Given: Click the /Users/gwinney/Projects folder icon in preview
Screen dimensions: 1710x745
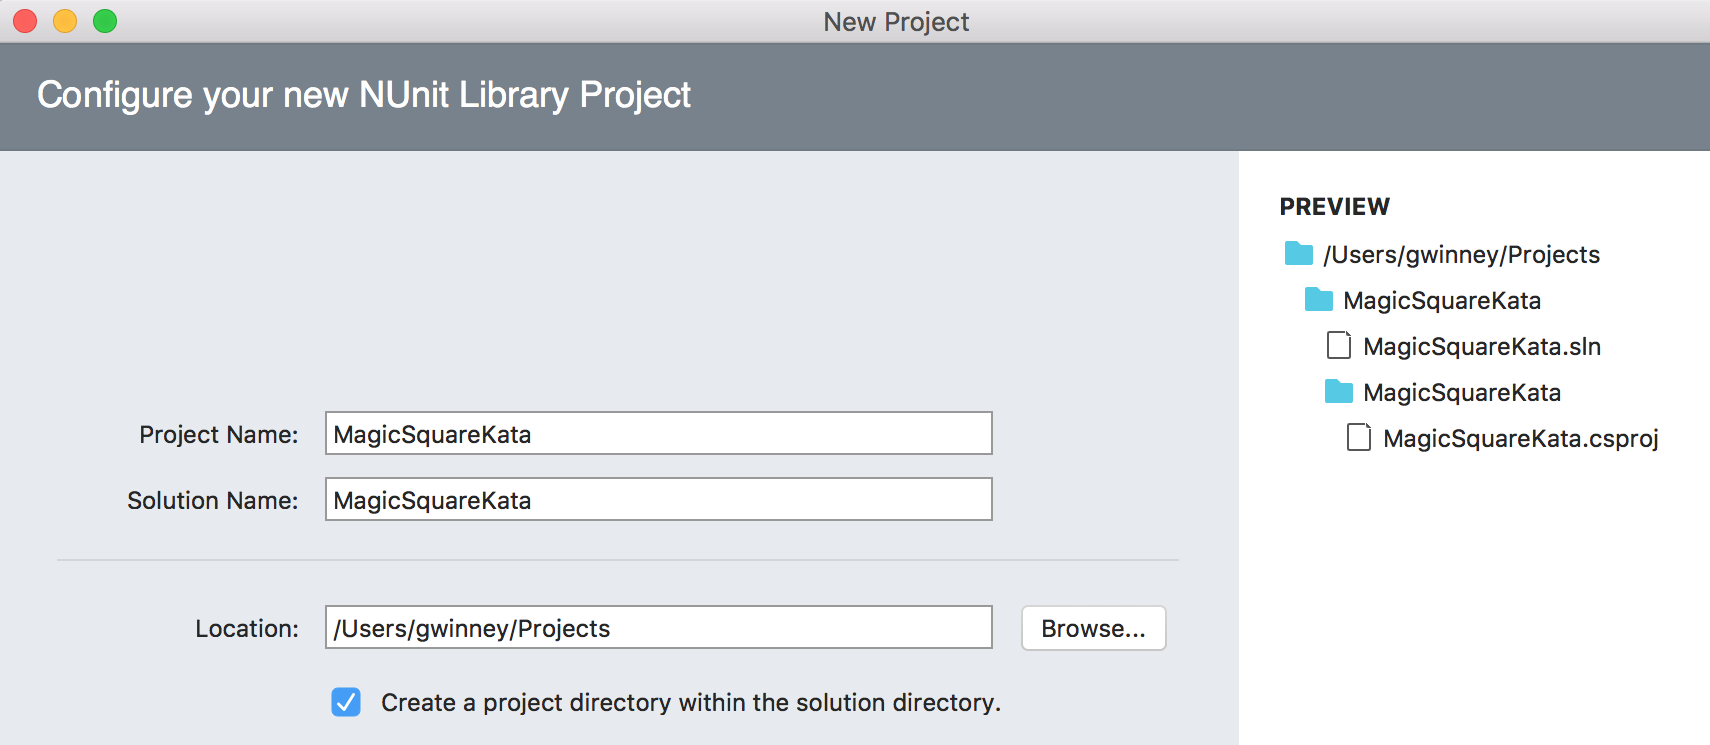Looking at the screenshot, I should [1298, 254].
